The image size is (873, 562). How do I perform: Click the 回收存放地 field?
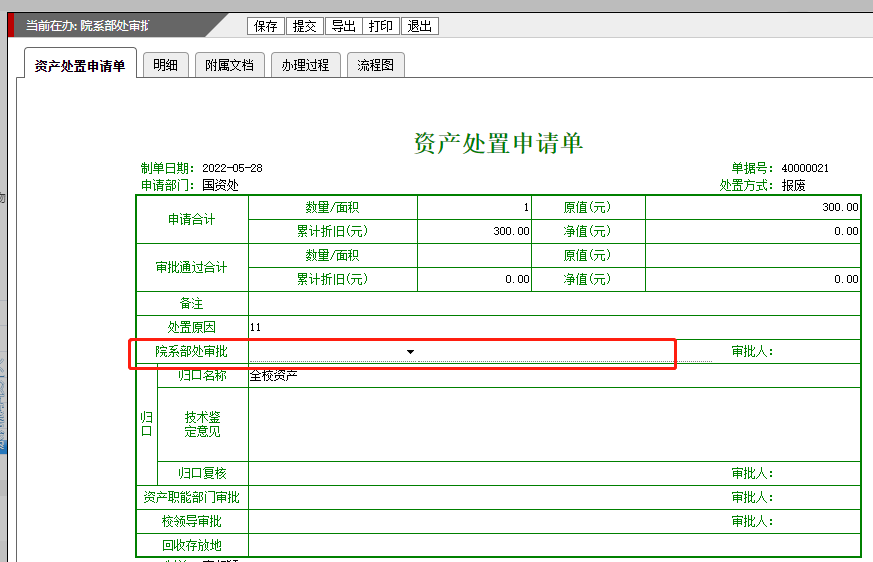553,545
